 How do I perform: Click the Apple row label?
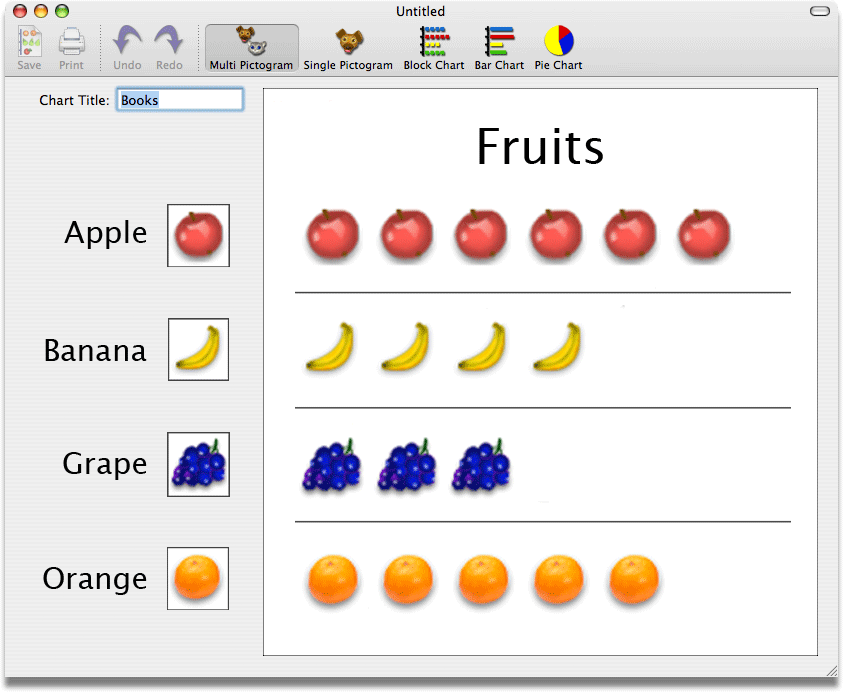tap(106, 233)
